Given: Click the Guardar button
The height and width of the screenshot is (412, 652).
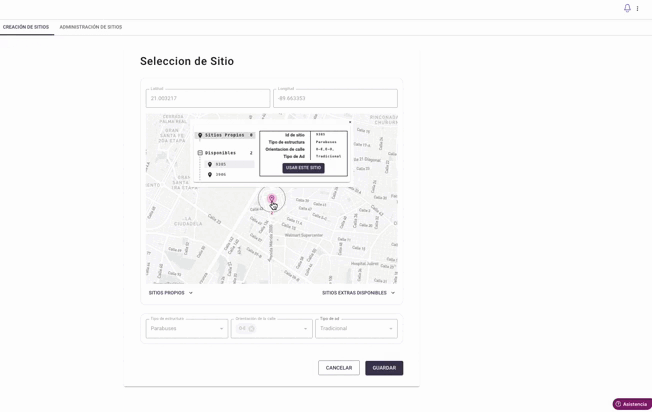Looking at the screenshot, I should click(384, 368).
